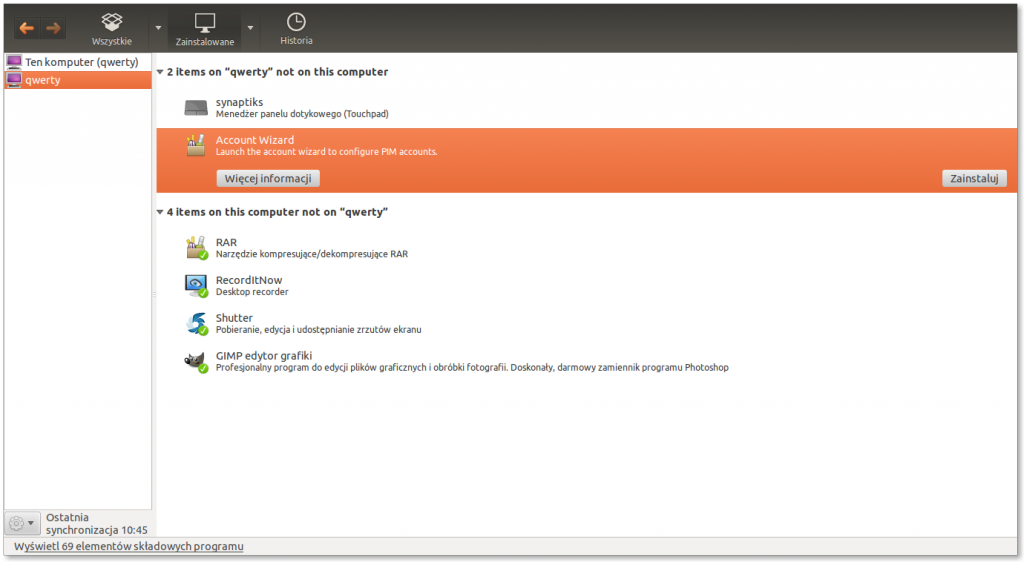Click the monitor icon next to 'Ten komputer'
The height and width of the screenshot is (562, 1024).
tap(14, 62)
